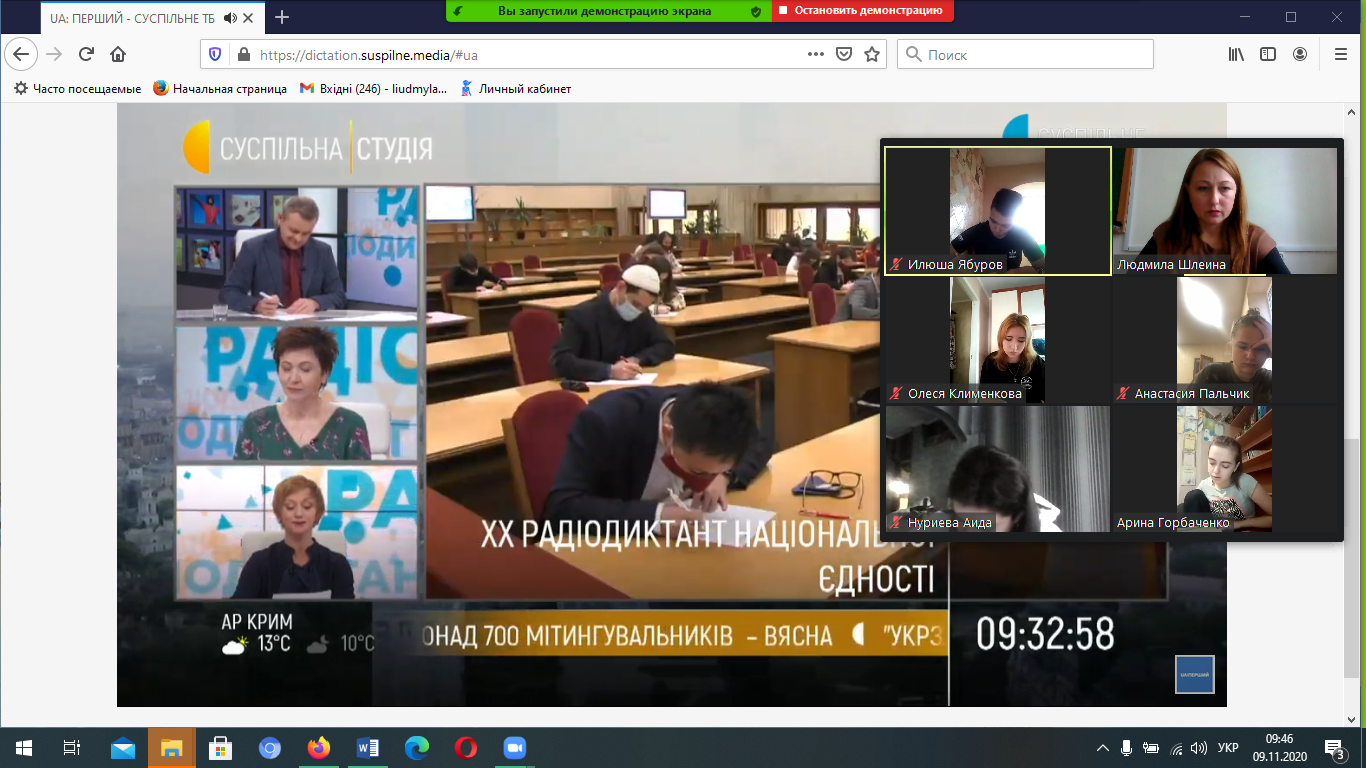Viewport: 1366px width, 768px height.
Task: Select Анастасия Пальчик's video tile
Action: pyautogui.click(x=1225, y=340)
